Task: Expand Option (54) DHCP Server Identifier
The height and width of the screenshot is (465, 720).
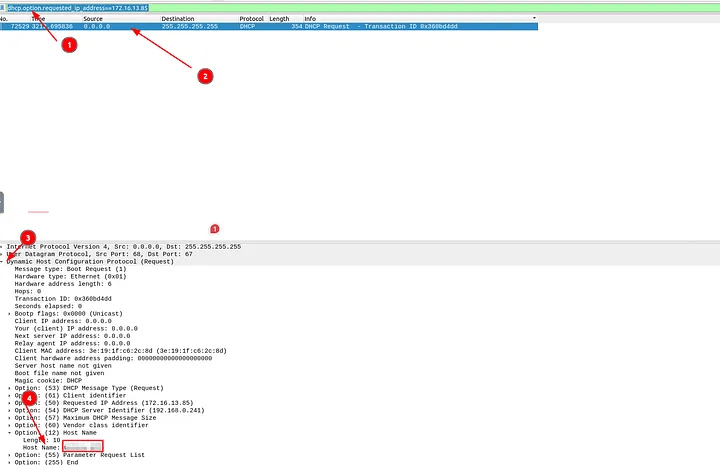Action: 11,410
